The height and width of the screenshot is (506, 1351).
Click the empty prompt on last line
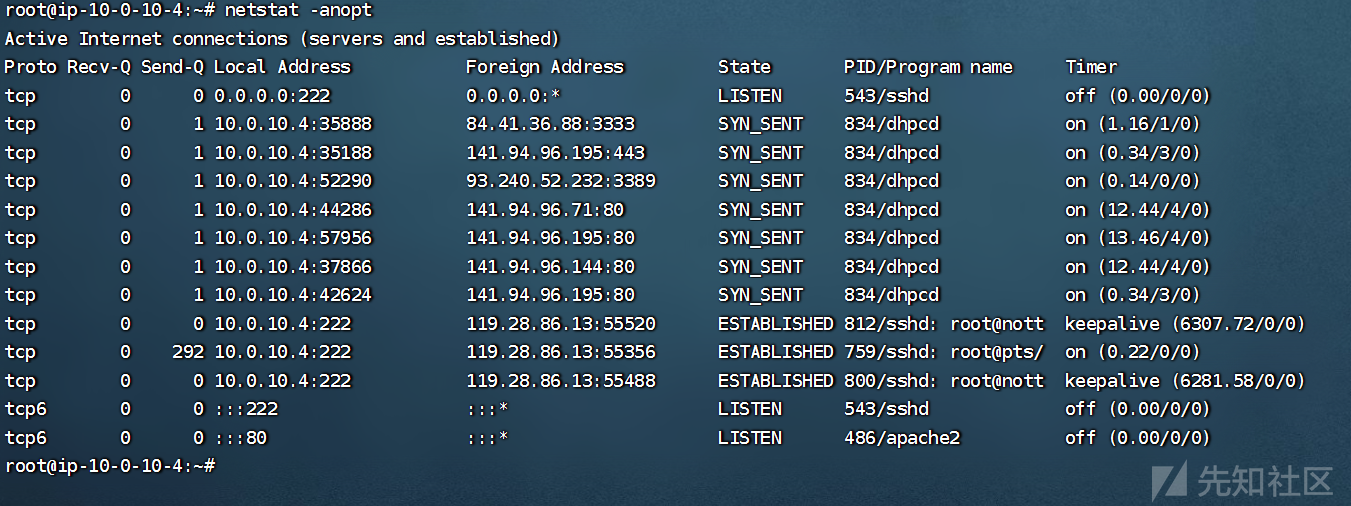tap(108, 466)
